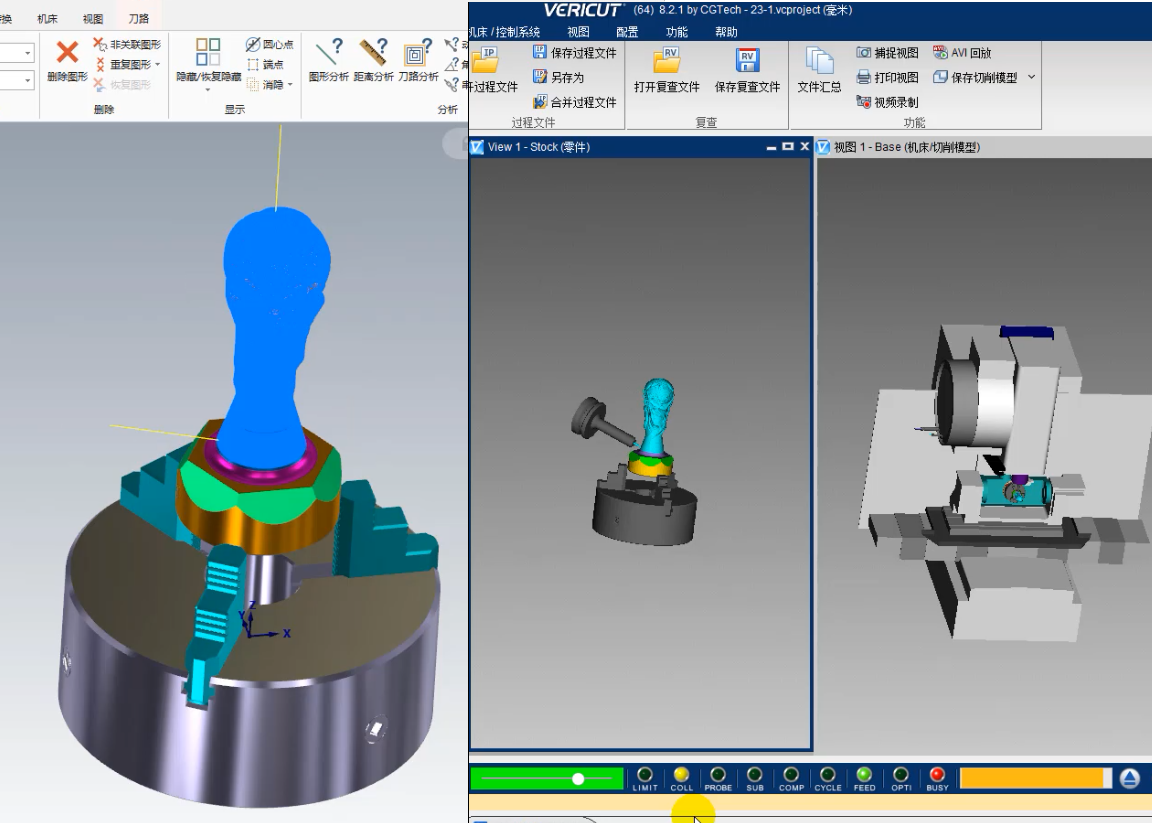
Task: Expand the duplicate geometry dropdown arrow
Action: (157, 65)
